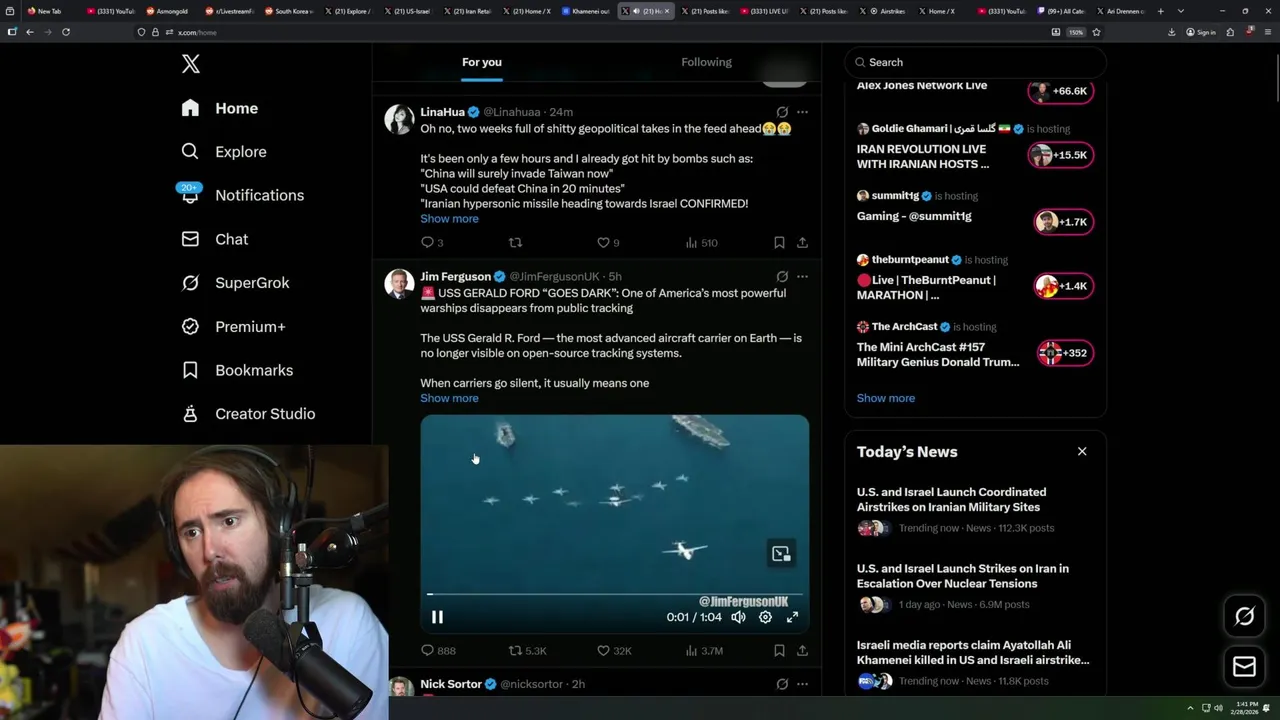Join Alex Jones Network Live +66.6K

point(1061,91)
